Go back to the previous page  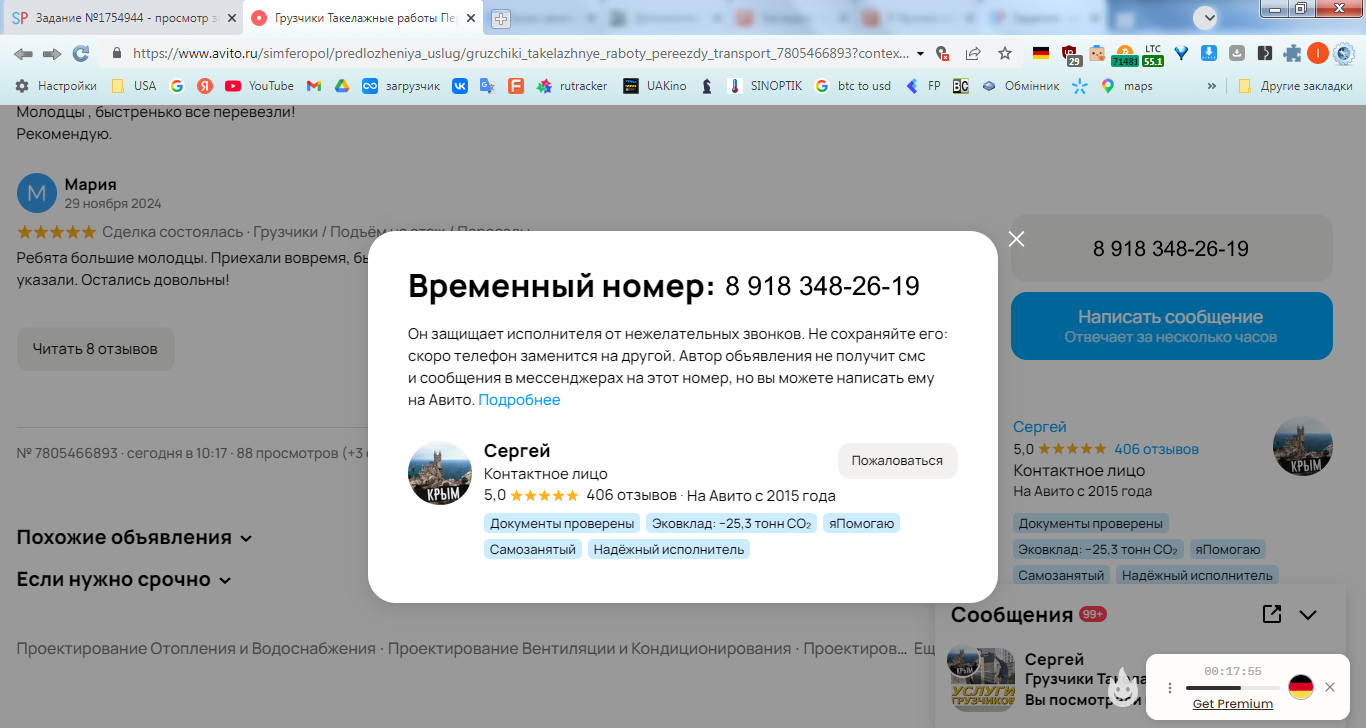23,53
